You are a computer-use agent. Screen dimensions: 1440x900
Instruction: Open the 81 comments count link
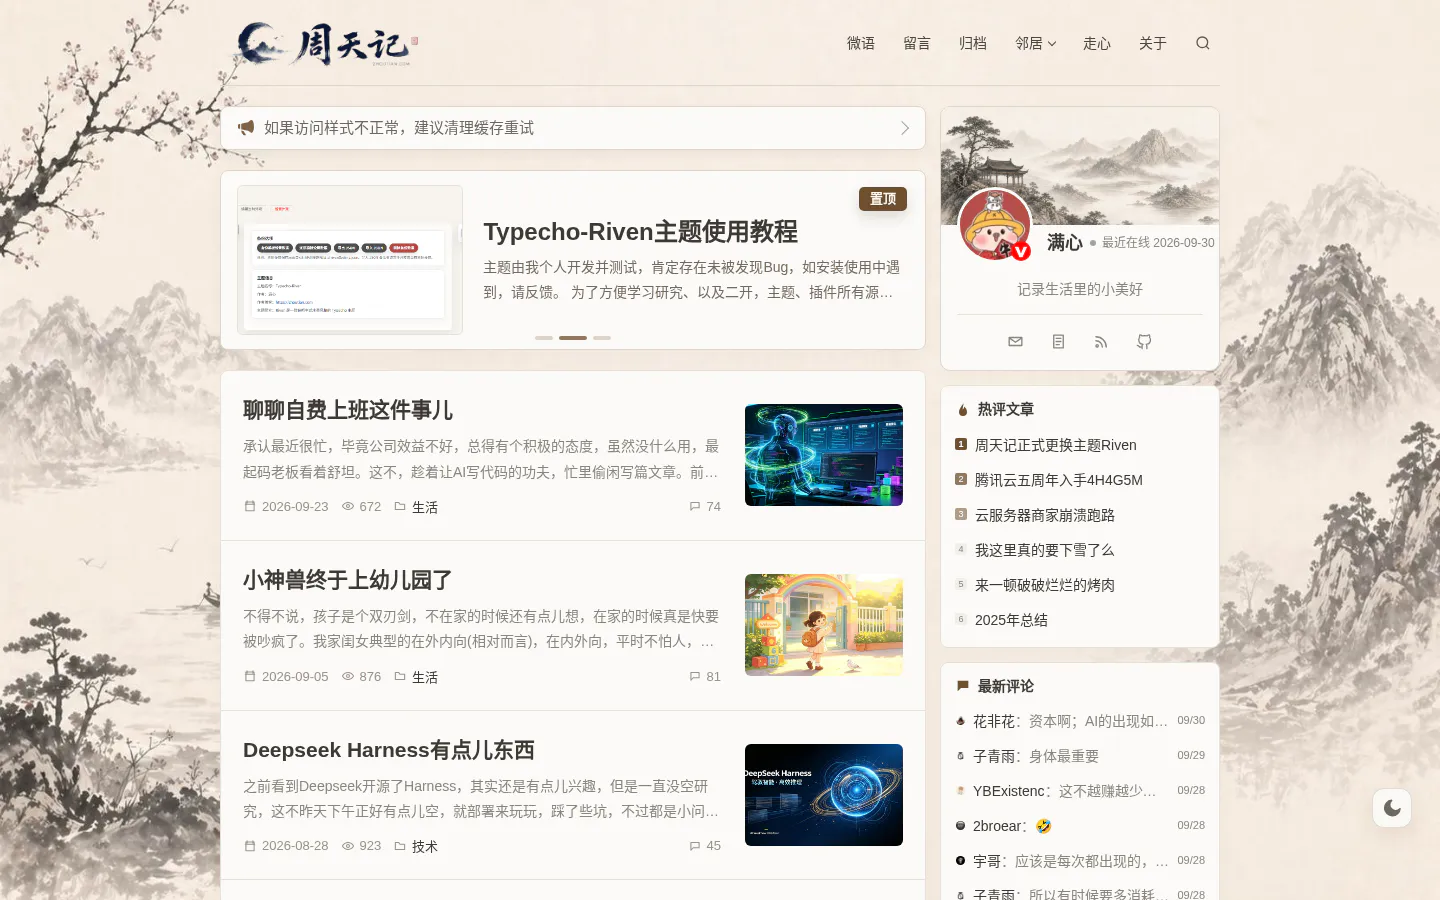pos(705,677)
